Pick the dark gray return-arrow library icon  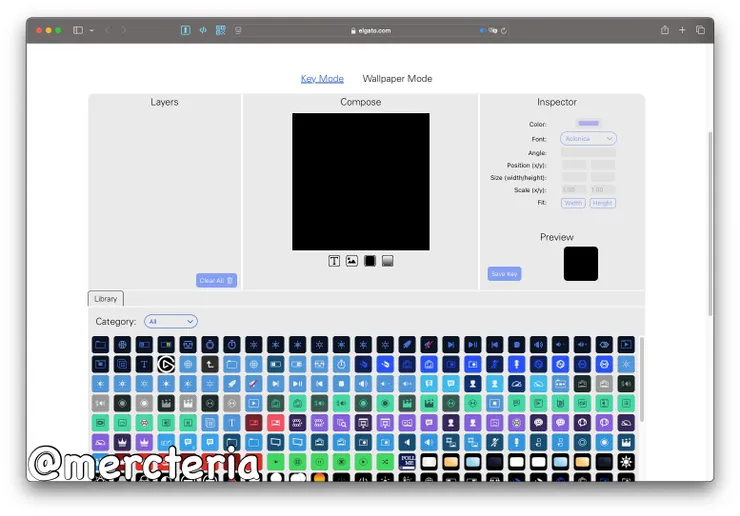[210, 364]
